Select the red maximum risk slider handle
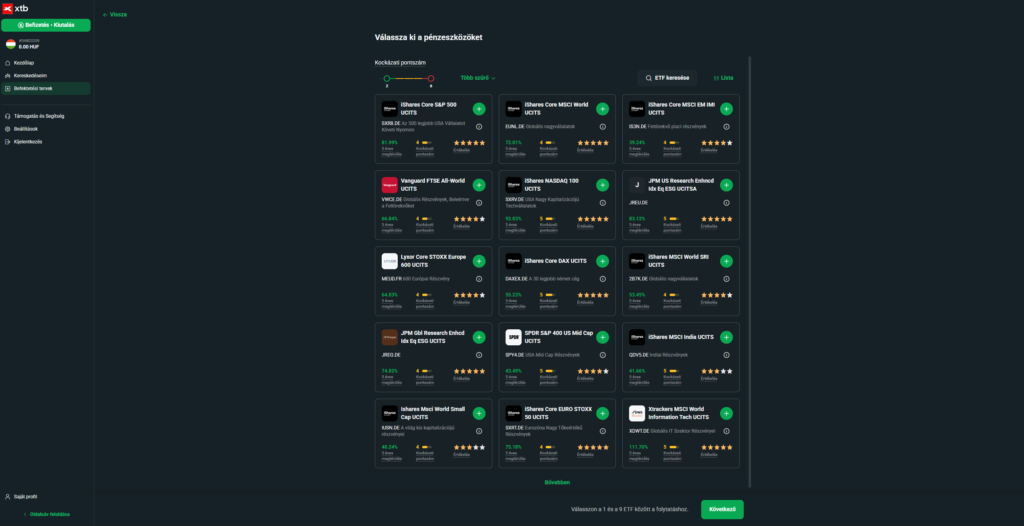 pos(431,78)
